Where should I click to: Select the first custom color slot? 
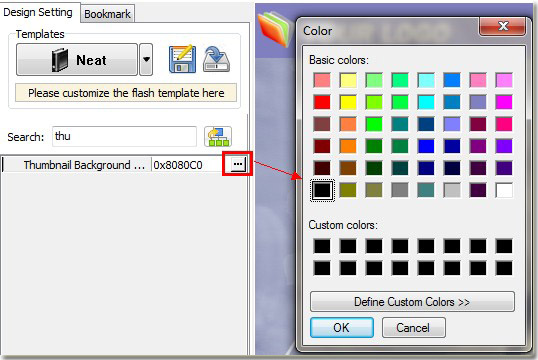322,246
